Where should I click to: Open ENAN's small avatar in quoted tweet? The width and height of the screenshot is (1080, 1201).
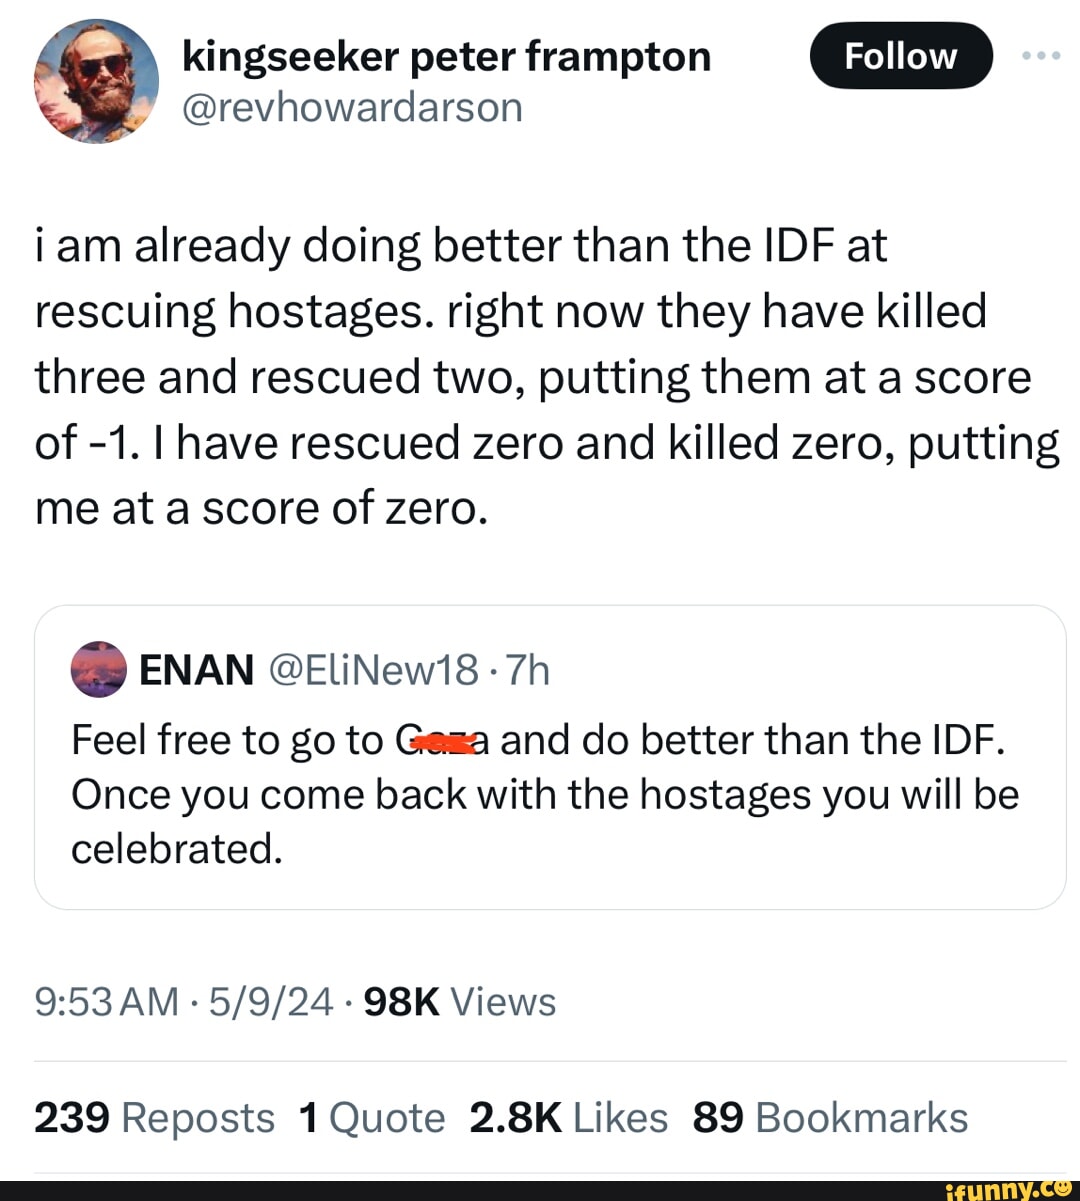pyautogui.click(x=99, y=670)
